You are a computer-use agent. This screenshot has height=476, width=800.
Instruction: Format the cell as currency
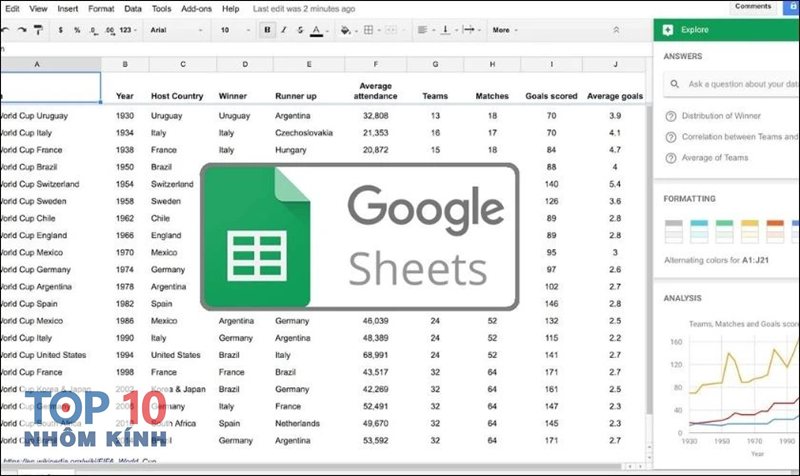point(61,30)
